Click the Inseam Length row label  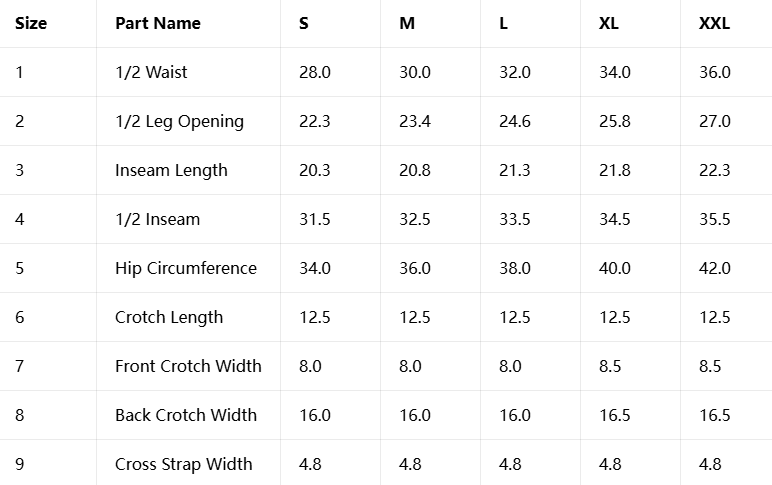pyautogui.click(x=171, y=170)
